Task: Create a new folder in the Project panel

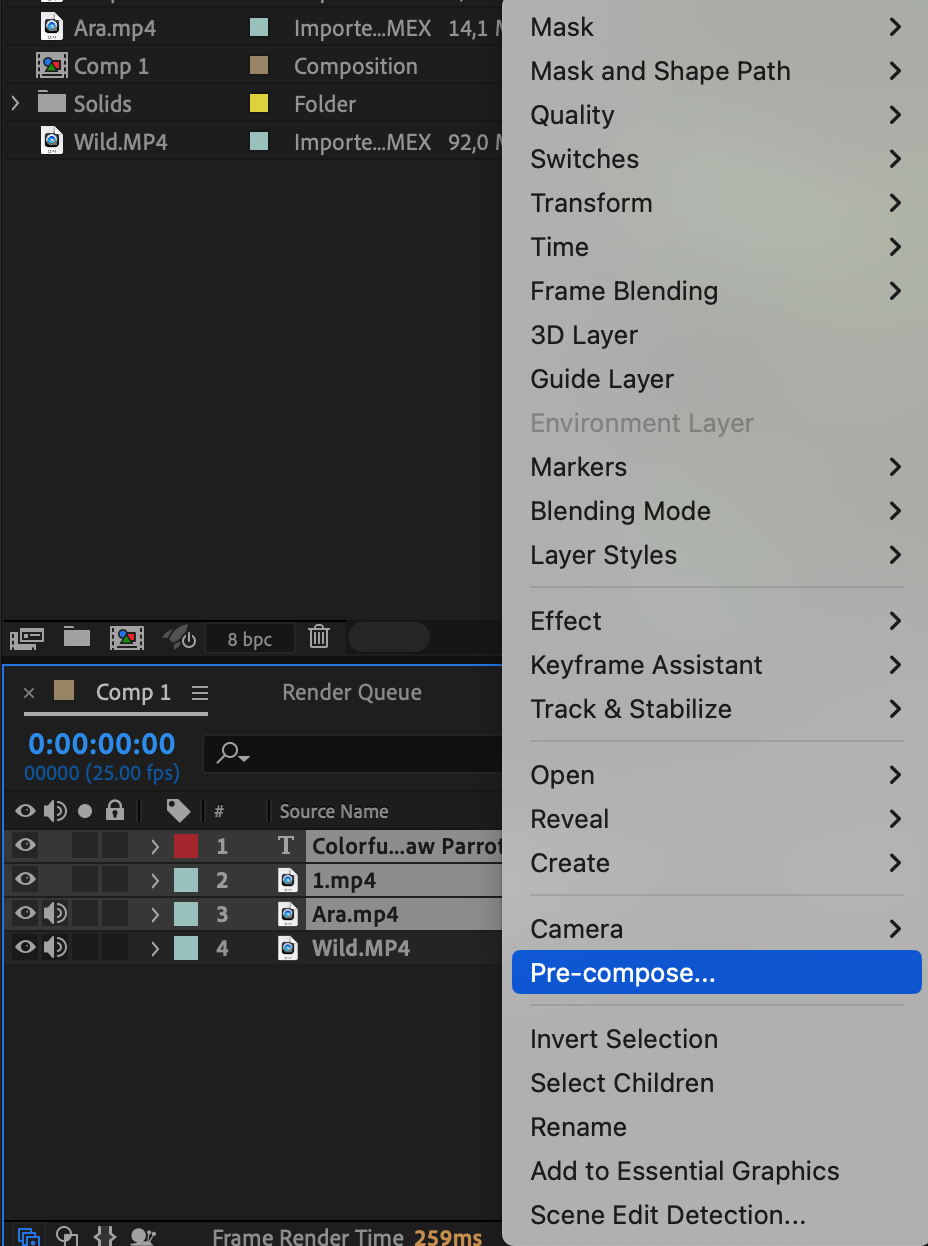Action: [x=77, y=637]
